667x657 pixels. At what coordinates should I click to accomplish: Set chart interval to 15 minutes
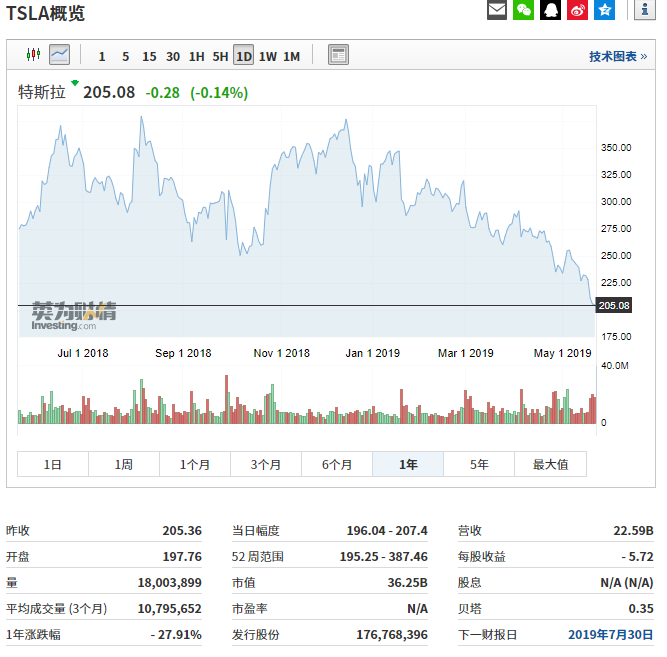(149, 56)
